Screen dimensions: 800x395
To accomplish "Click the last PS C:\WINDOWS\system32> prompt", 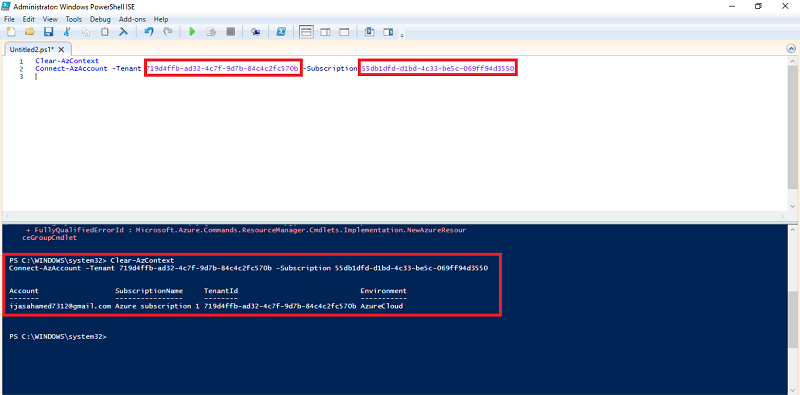I will click(x=58, y=337).
